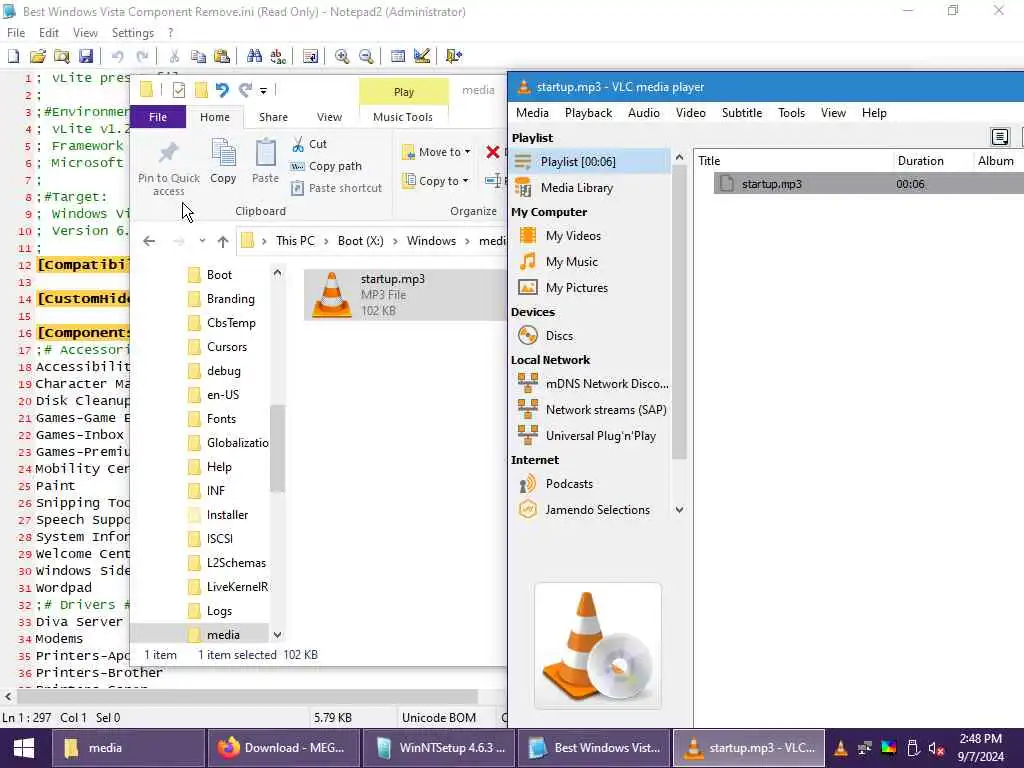Toggle Word Wrap icon in Notepad2 toolbar
This screenshot has width=1024, height=768.
[310, 56]
